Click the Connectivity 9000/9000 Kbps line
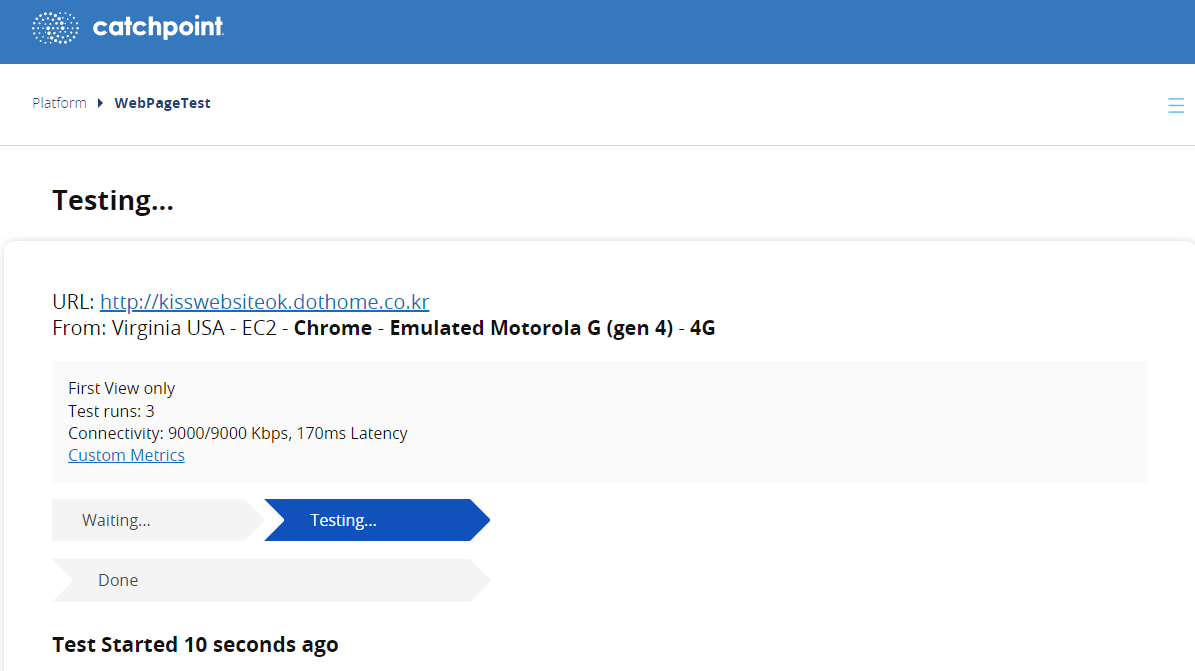This screenshot has height=671, width=1195. tap(237, 433)
